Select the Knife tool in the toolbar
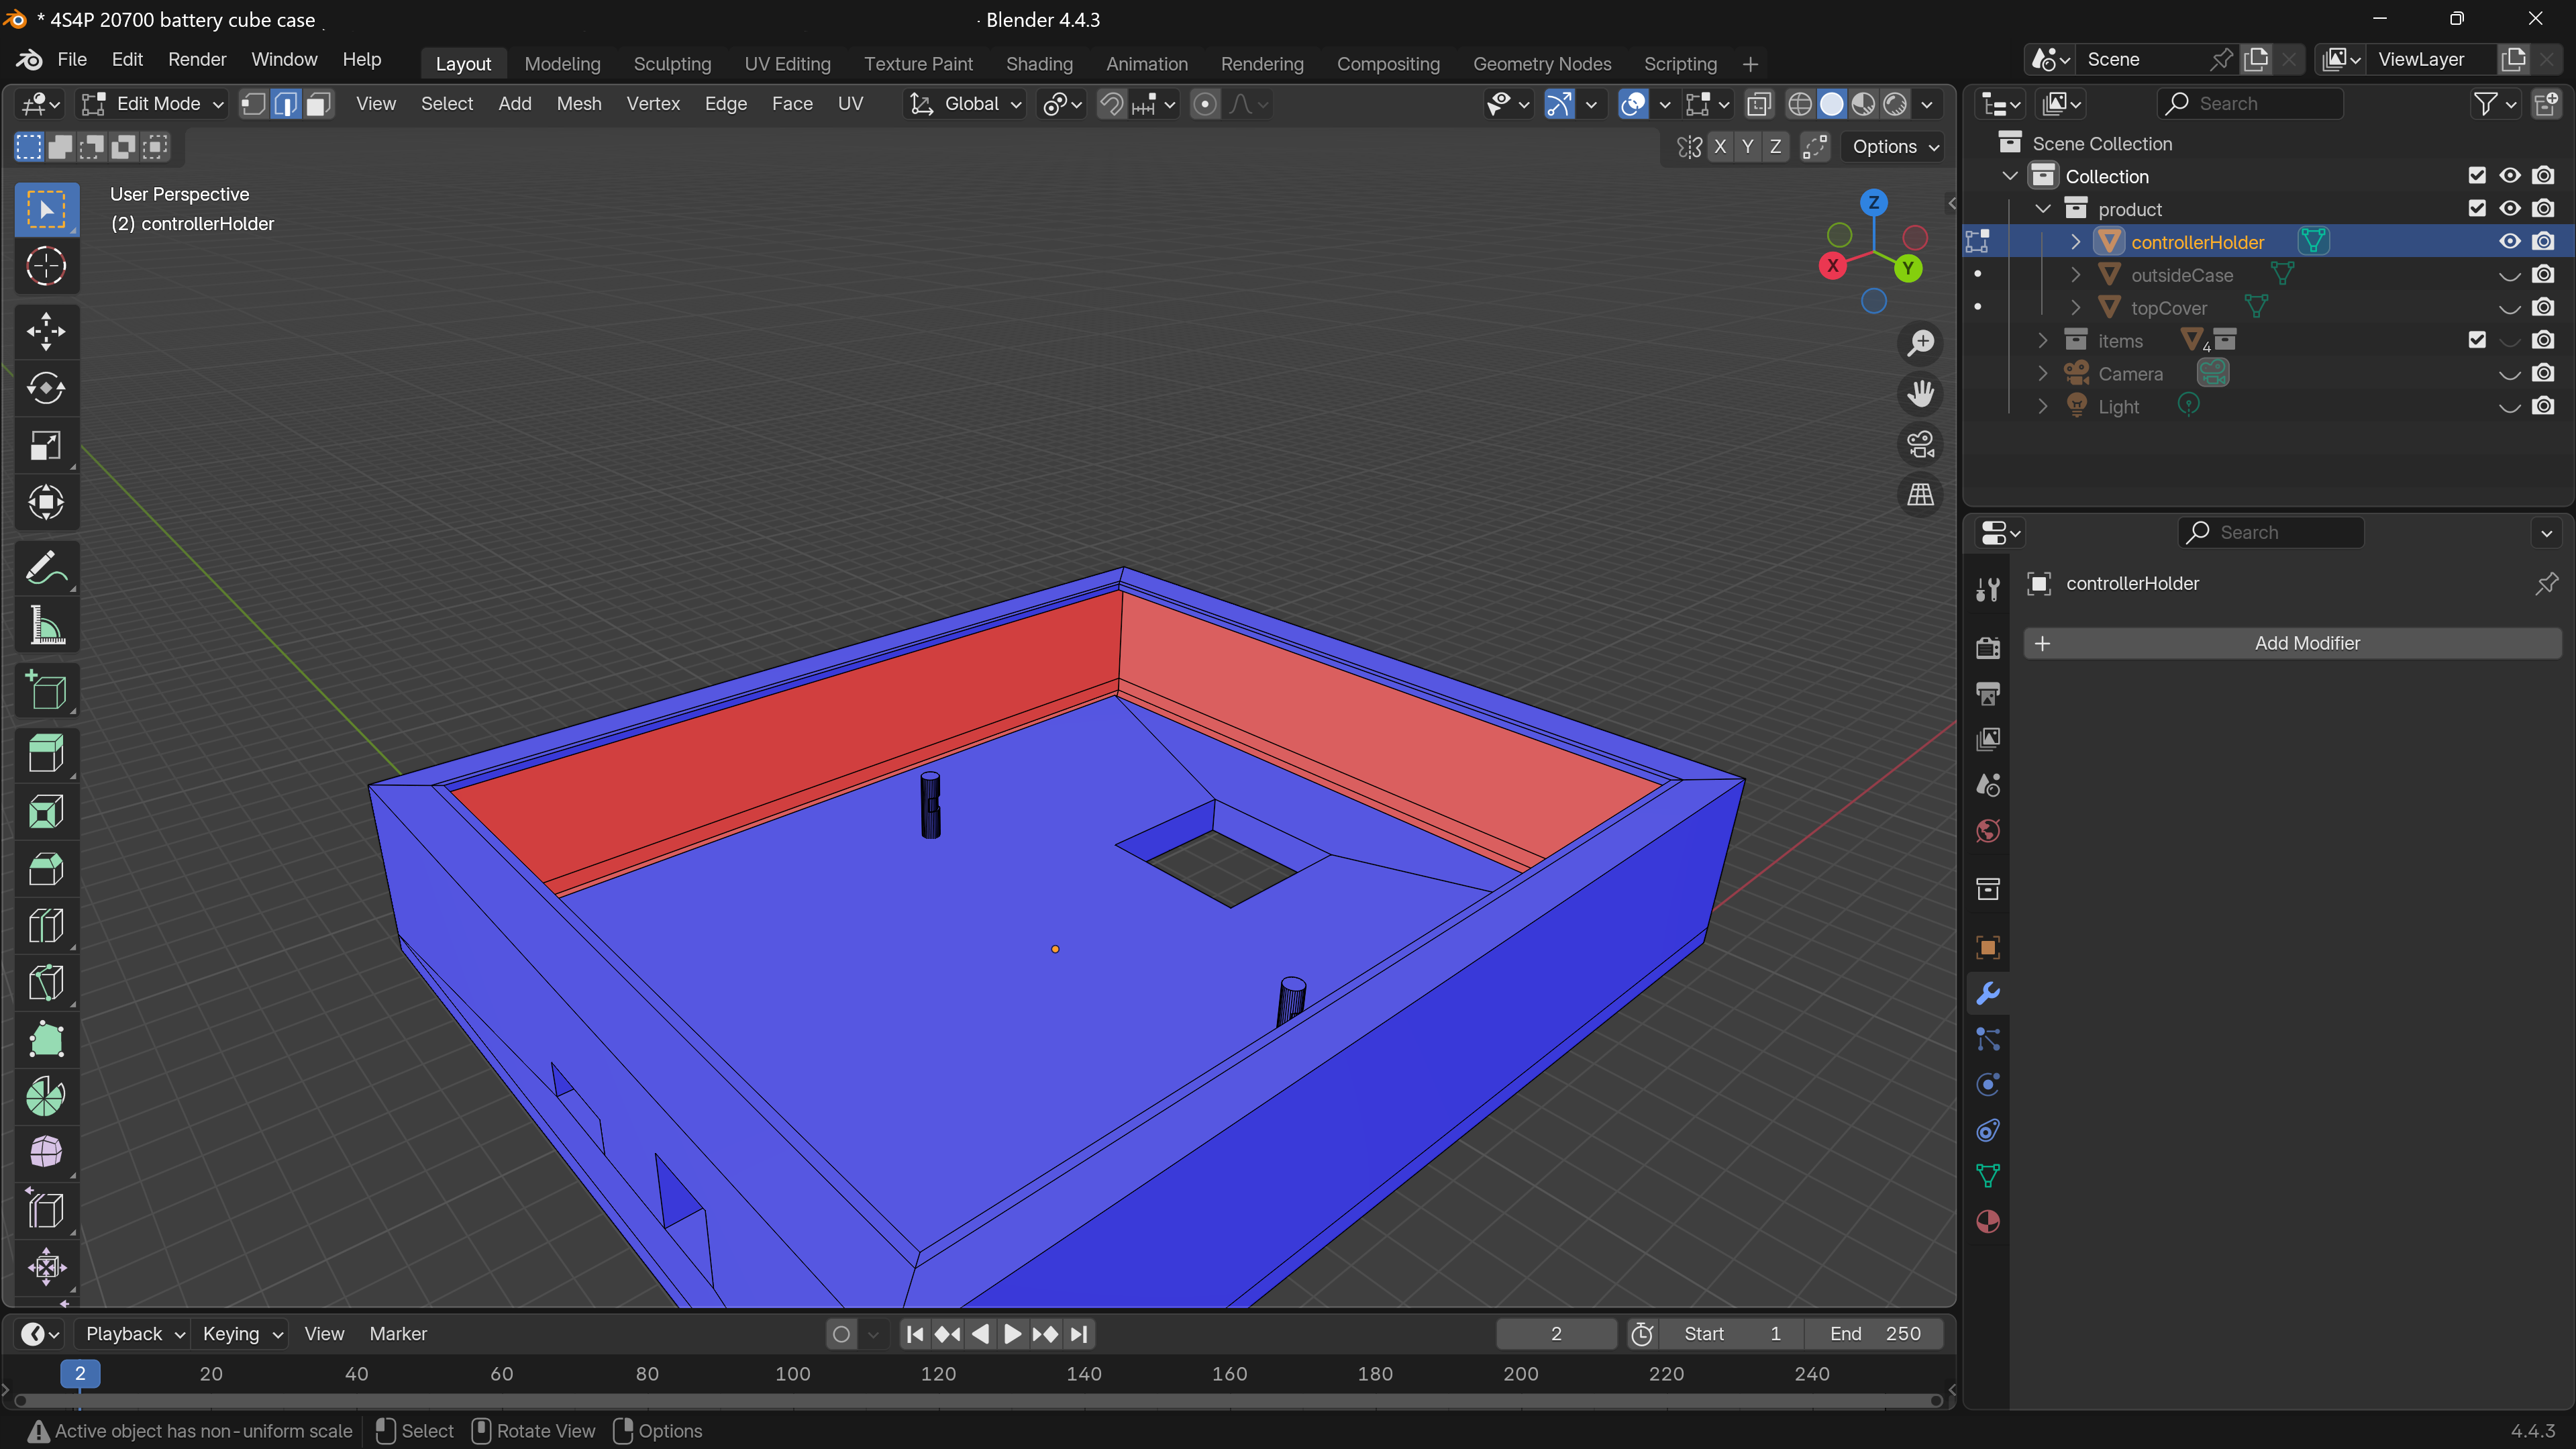The height and width of the screenshot is (1449, 2576). (45, 983)
